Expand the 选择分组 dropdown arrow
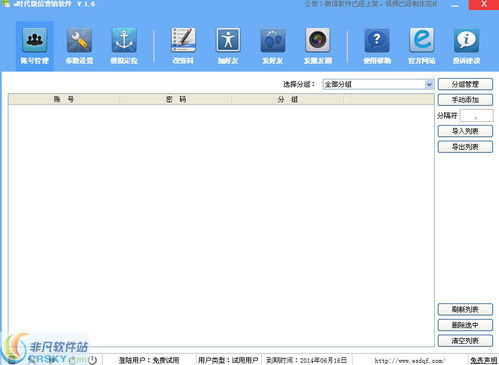The width and height of the screenshot is (499, 365). [429, 84]
